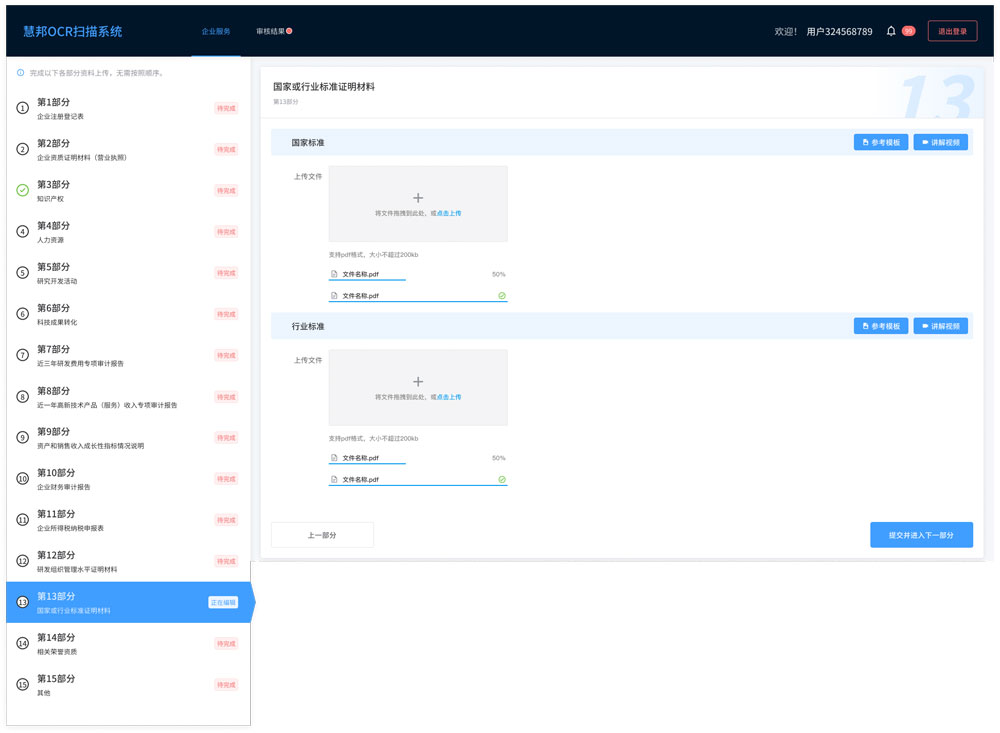The image size is (1000, 733).
Task: Open 第12部分 研发组织管理水平证明材料
Action: (x=128, y=561)
